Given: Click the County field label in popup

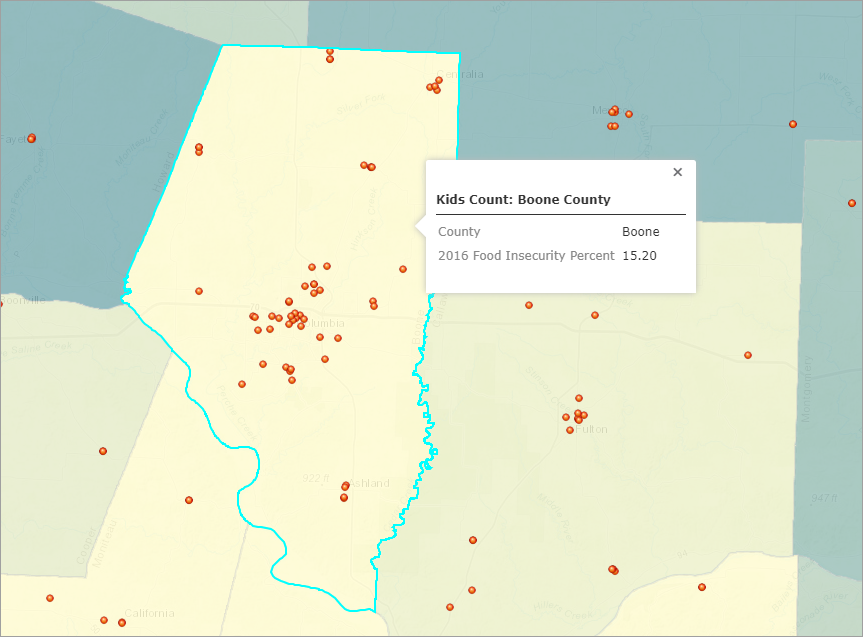Looking at the screenshot, I should click(459, 232).
